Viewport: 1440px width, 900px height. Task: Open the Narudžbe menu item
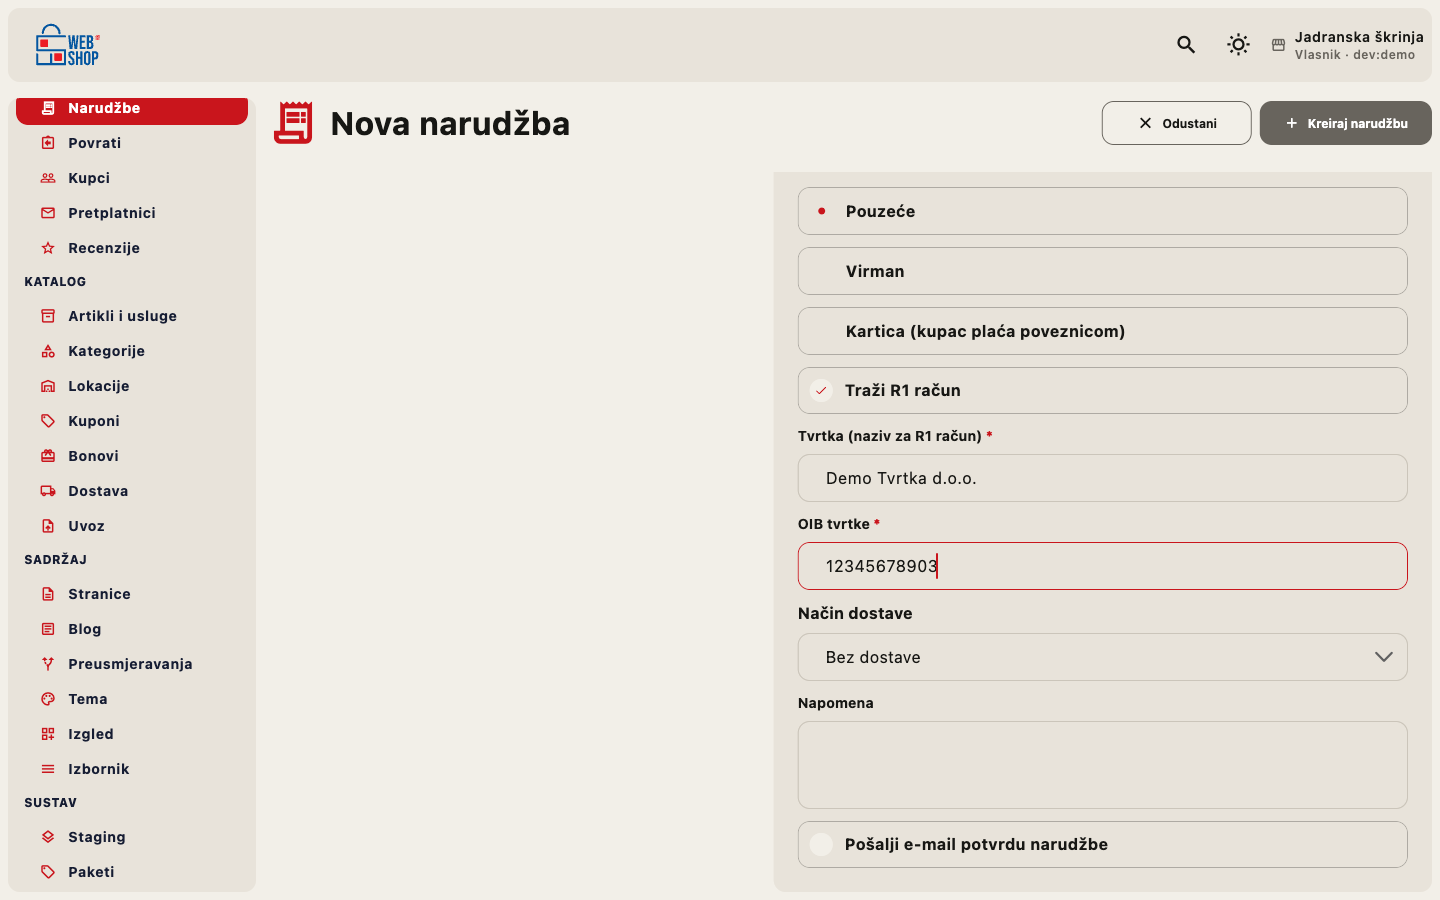[x=132, y=109]
